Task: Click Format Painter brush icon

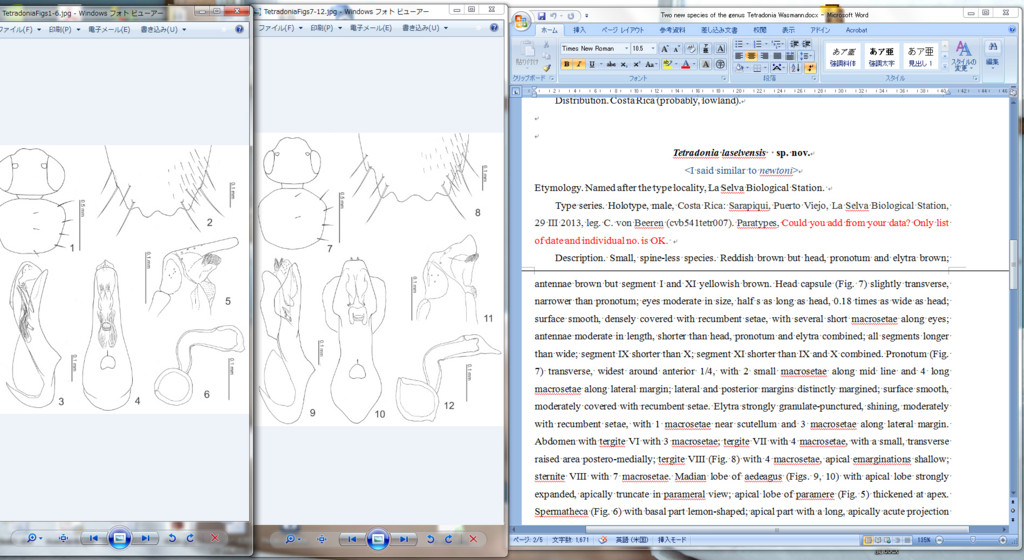Action: click(547, 67)
